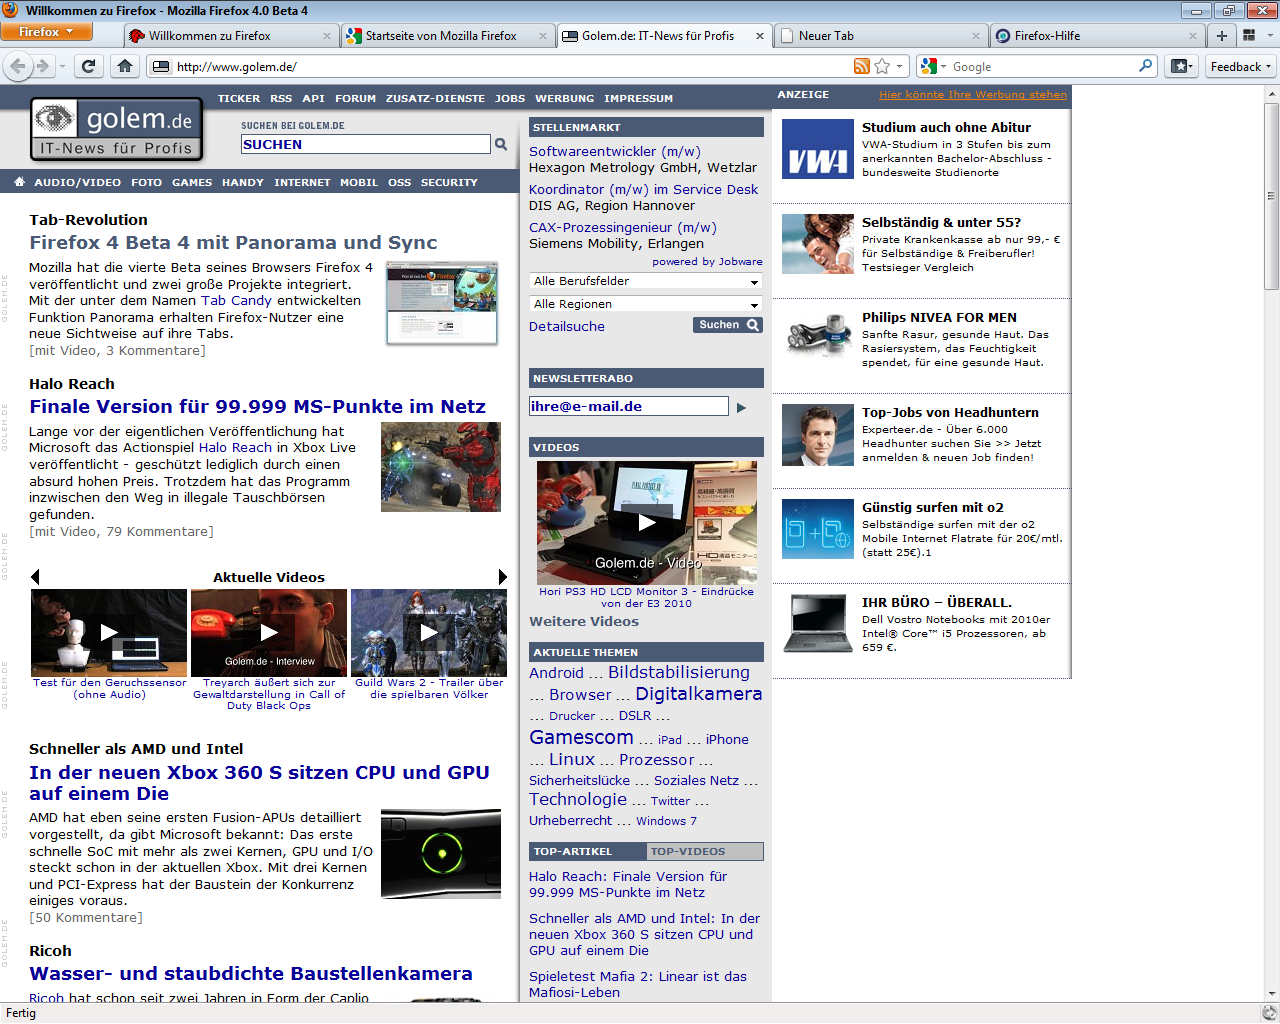Navigate back with the back arrow
This screenshot has height=1024, width=1280.
[18, 66]
